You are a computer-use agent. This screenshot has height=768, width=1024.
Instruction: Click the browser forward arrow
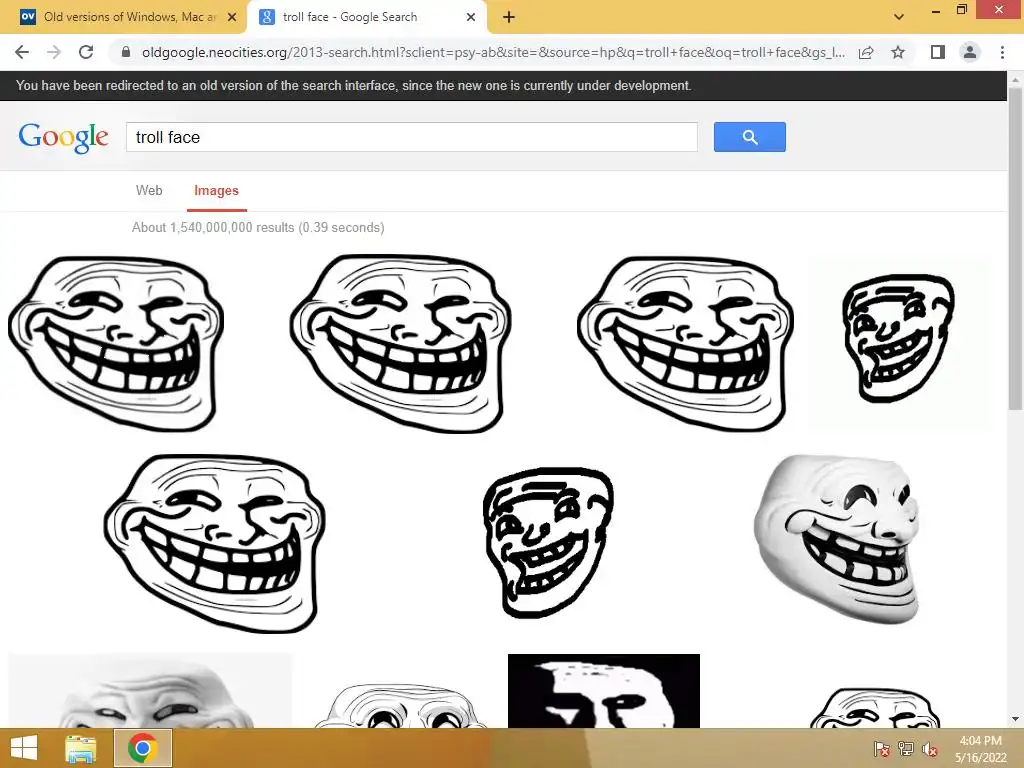point(54,52)
